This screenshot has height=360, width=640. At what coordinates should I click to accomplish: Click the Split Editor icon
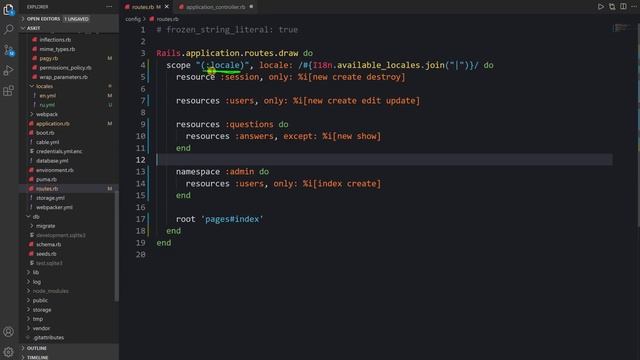[x=623, y=7]
